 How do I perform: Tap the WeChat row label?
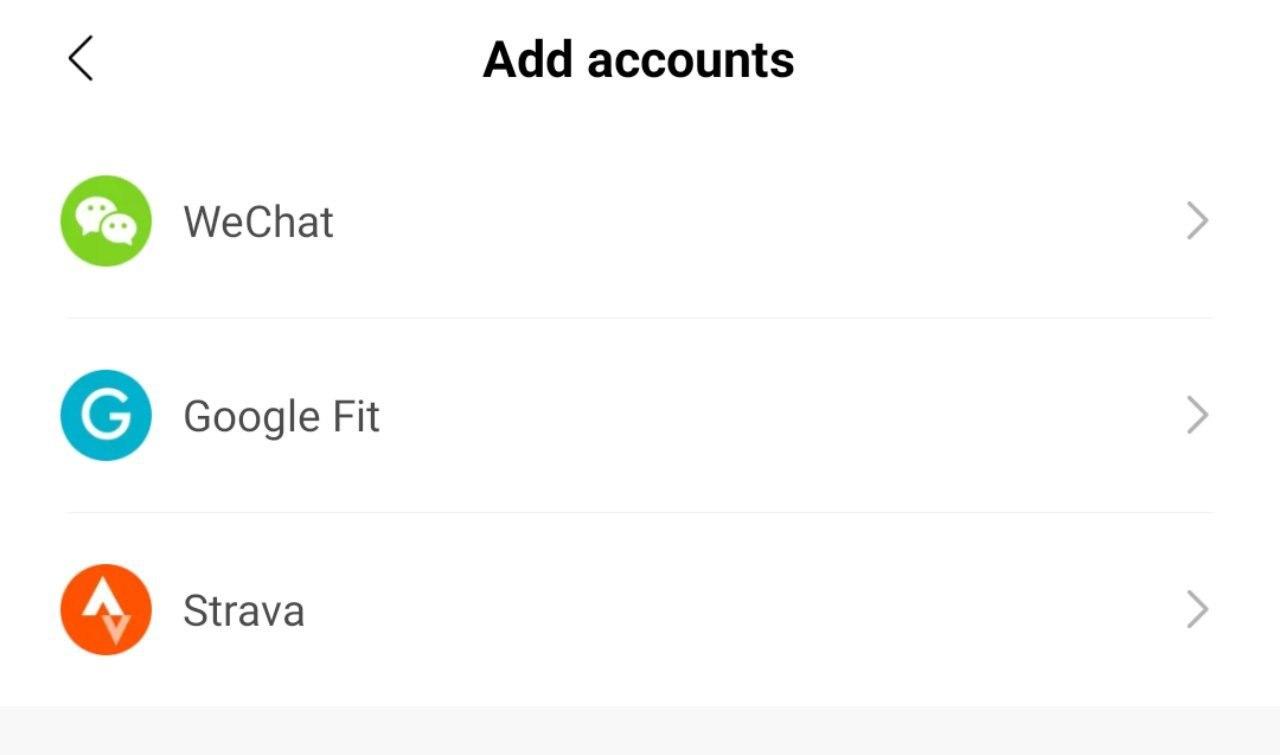[259, 221]
